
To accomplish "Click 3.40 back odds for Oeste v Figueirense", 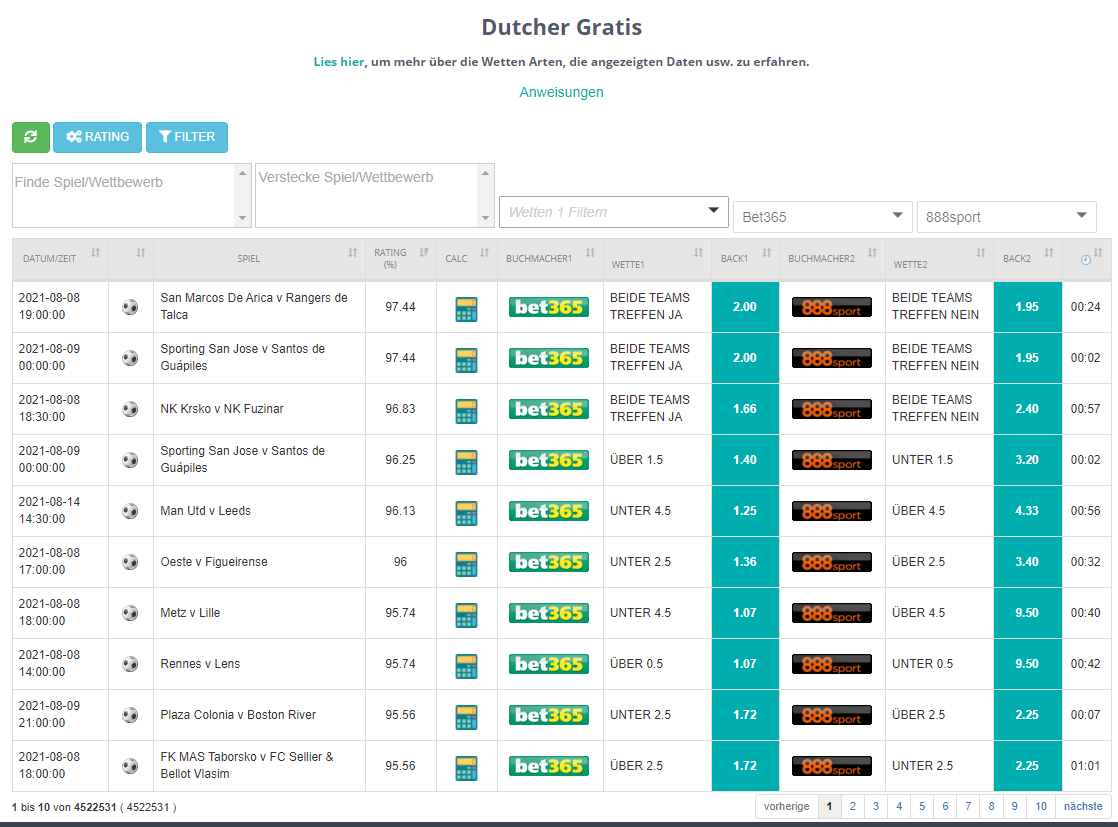I will coord(1027,562).
